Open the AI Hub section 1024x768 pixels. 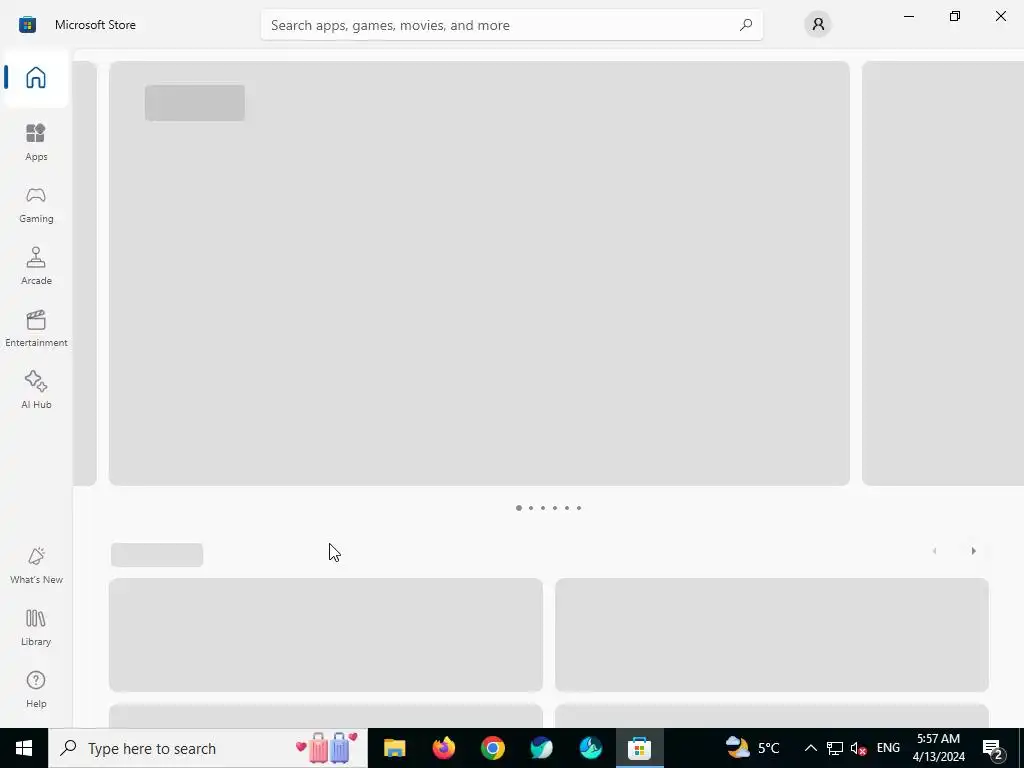tap(36, 390)
